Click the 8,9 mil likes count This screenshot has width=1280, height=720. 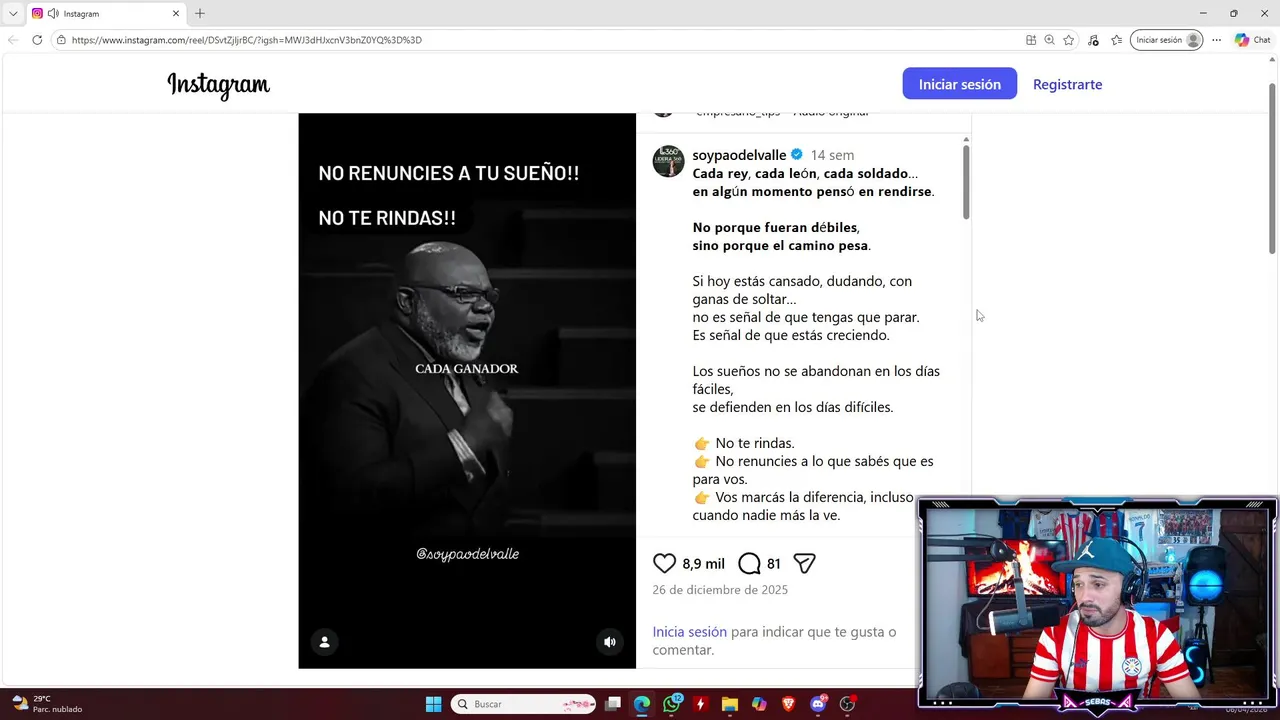(703, 564)
